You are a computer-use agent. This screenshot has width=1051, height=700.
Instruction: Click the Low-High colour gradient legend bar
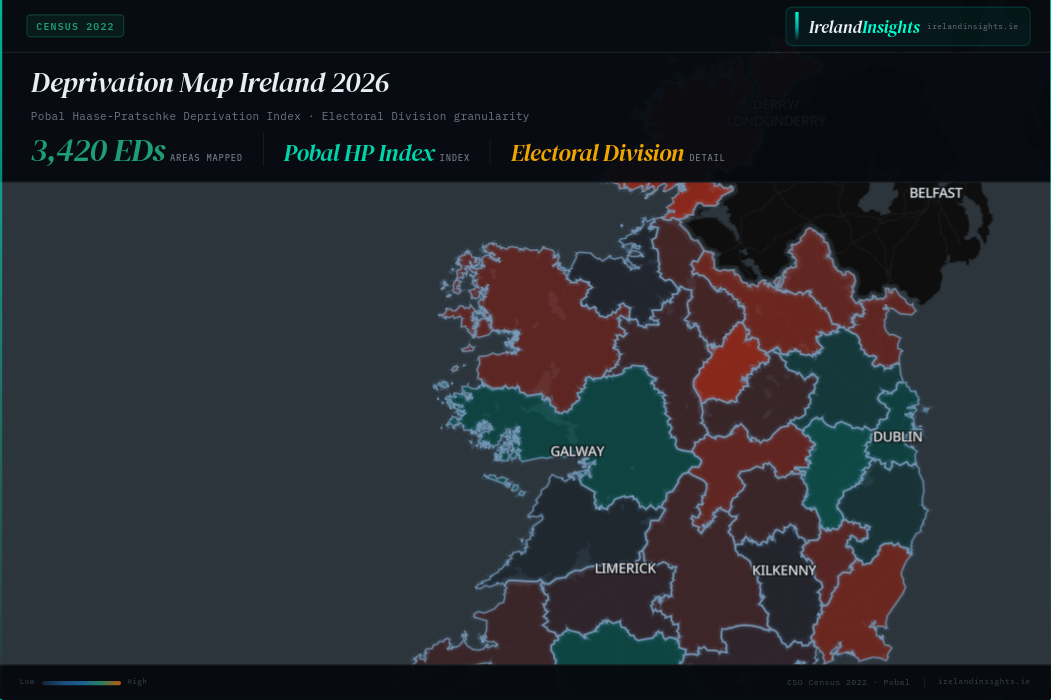click(81, 683)
